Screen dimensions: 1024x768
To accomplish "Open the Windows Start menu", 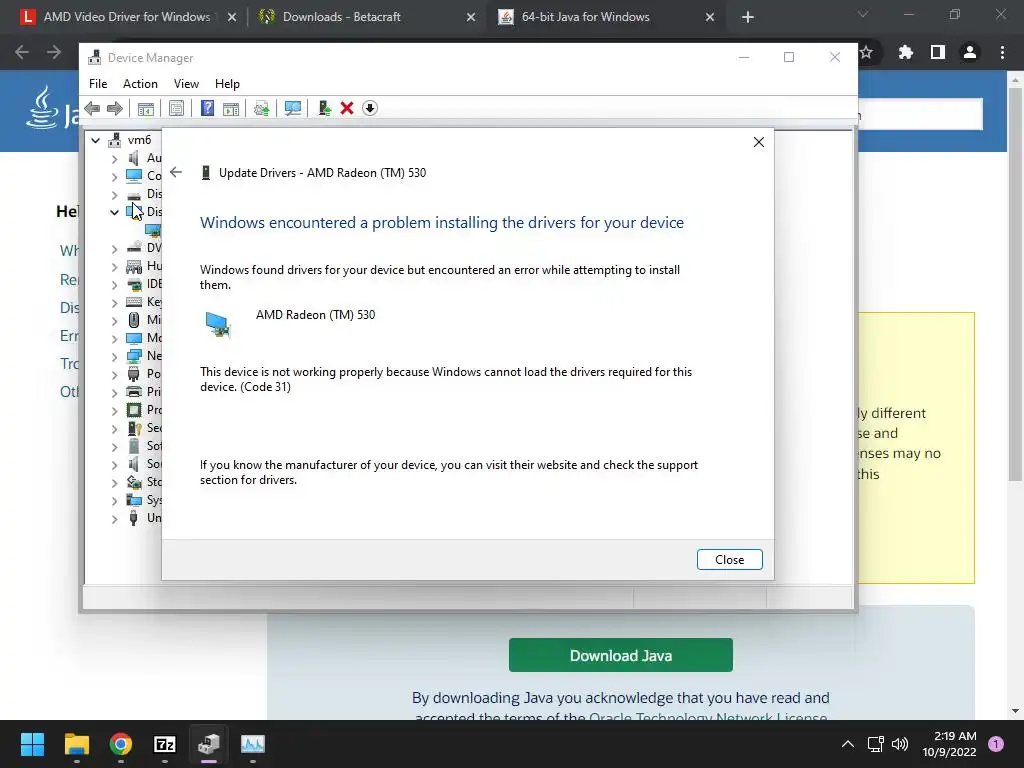I will click(32, 744).
